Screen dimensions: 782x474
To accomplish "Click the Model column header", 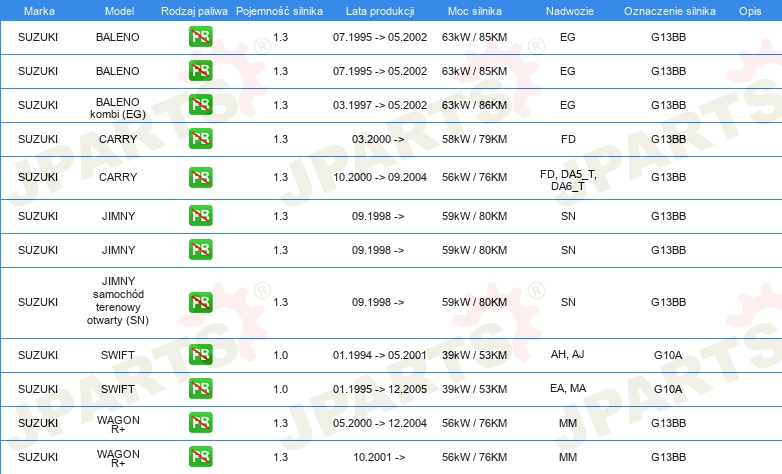I will (119, 11).
